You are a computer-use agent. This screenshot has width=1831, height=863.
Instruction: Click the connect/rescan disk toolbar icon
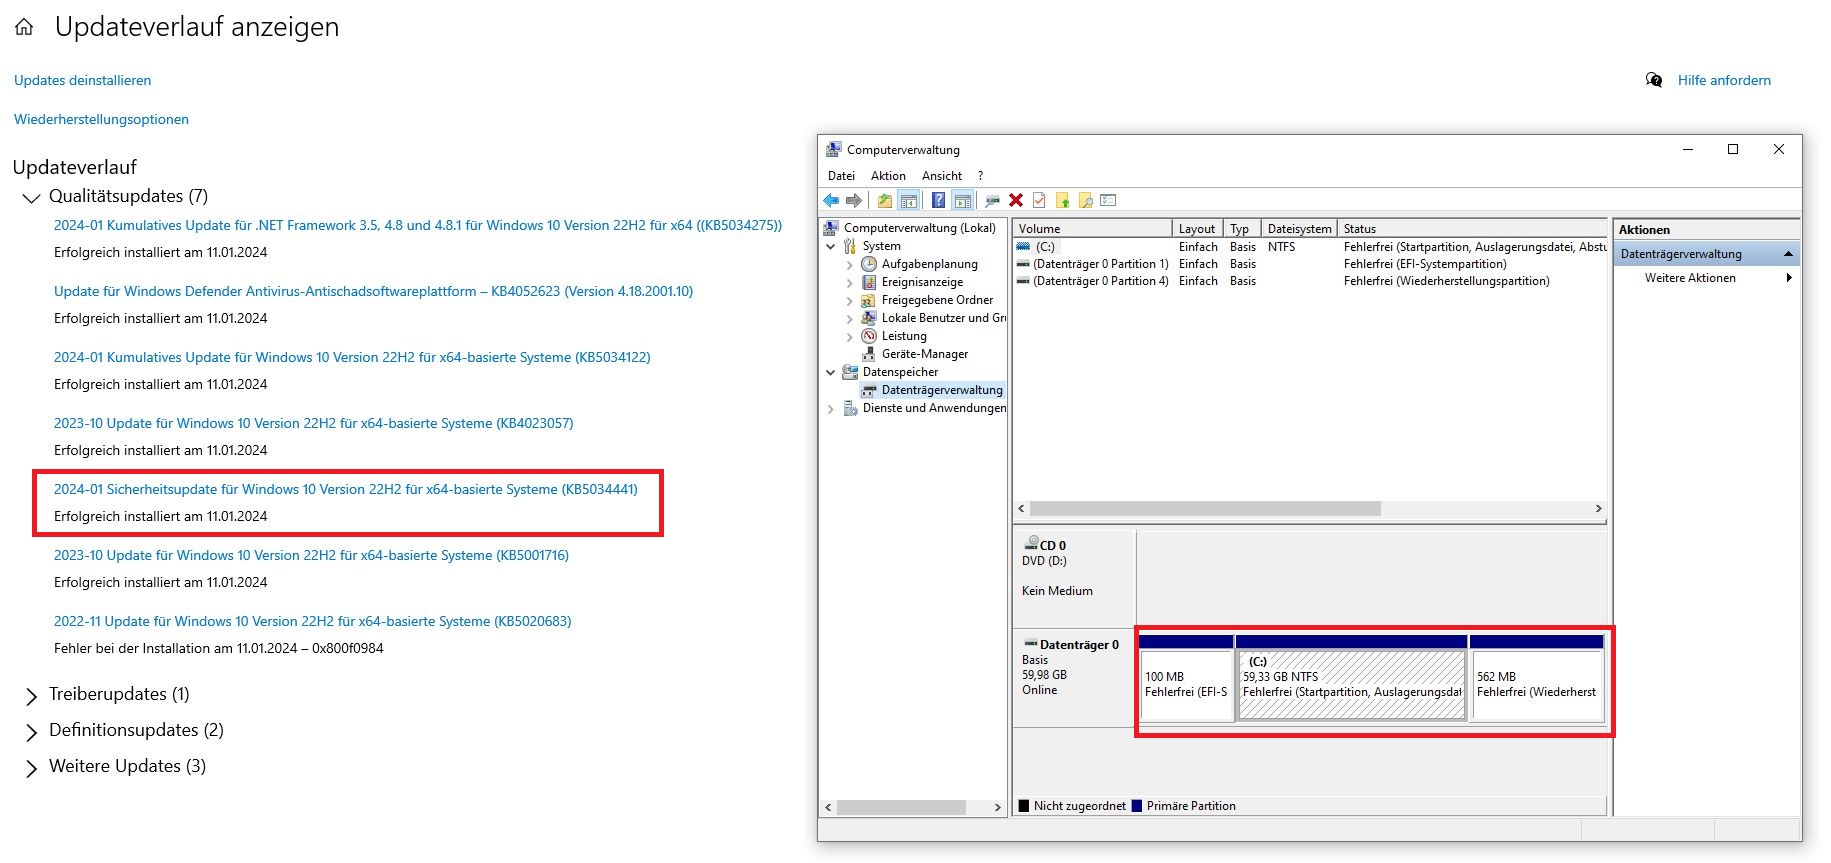992,201
